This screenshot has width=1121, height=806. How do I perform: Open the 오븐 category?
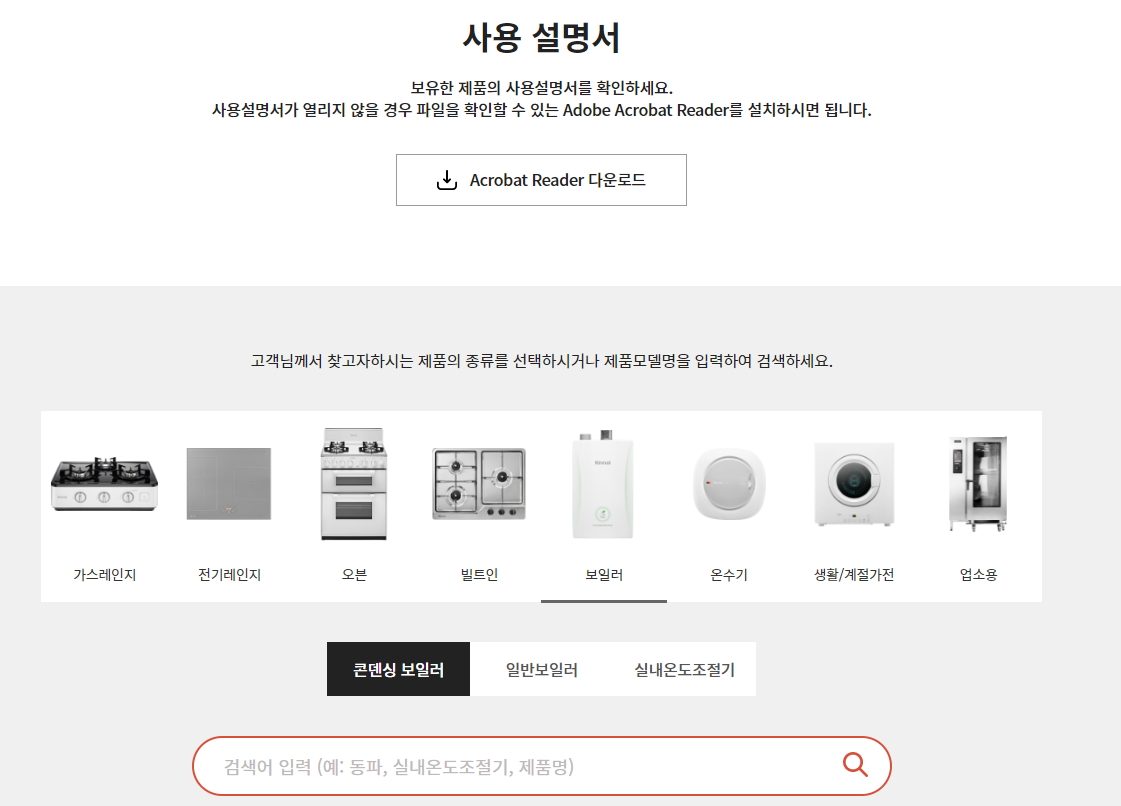[353, 483]
